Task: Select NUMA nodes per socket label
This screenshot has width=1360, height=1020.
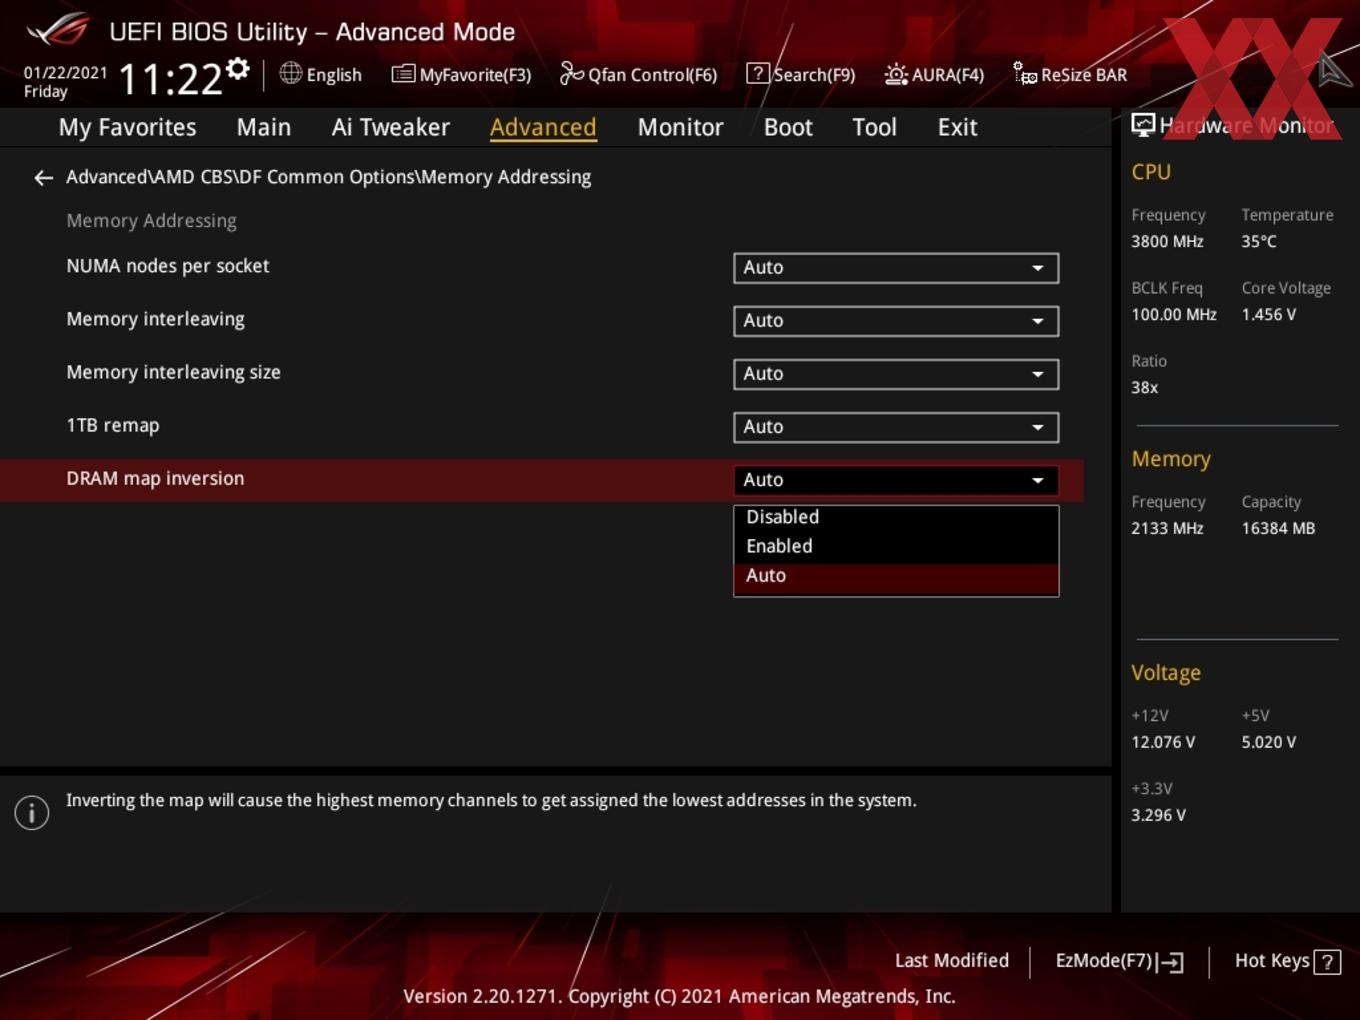Action: [x=168, y=266]
